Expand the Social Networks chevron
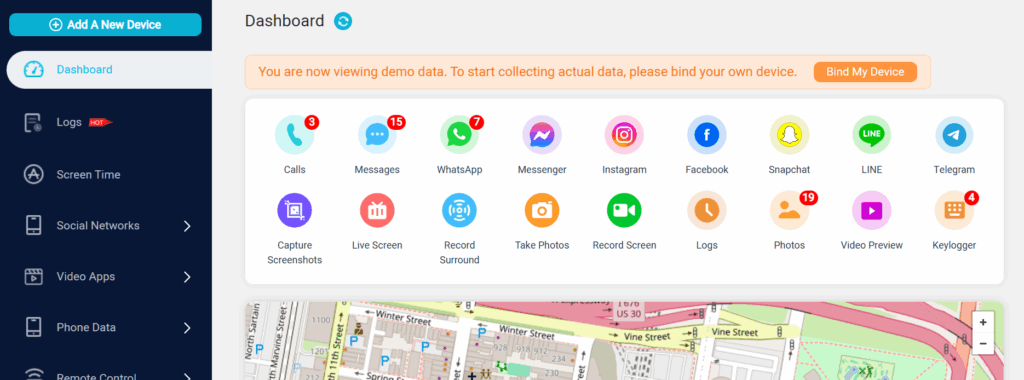This screenshot has width=1024, height=380. pyautogui.click(x=187, y=226)
